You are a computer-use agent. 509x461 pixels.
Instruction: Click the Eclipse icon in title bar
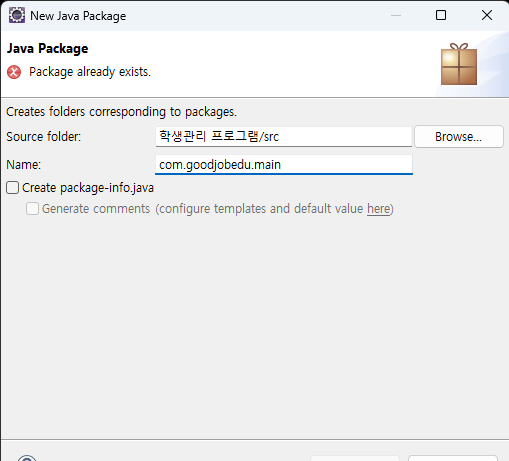pos(17,15)
